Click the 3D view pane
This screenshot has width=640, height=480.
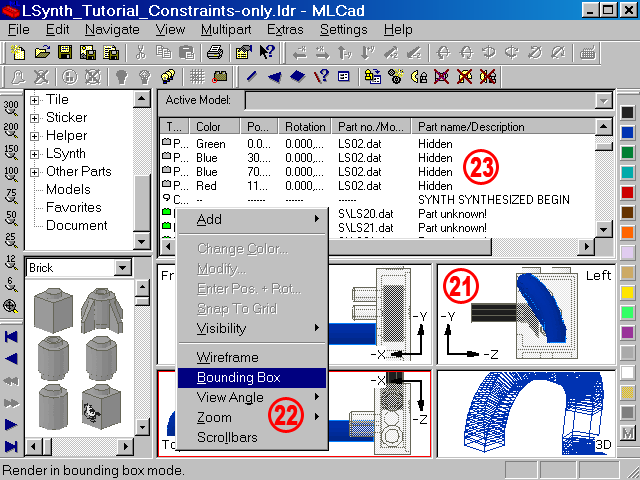point(526,413)
